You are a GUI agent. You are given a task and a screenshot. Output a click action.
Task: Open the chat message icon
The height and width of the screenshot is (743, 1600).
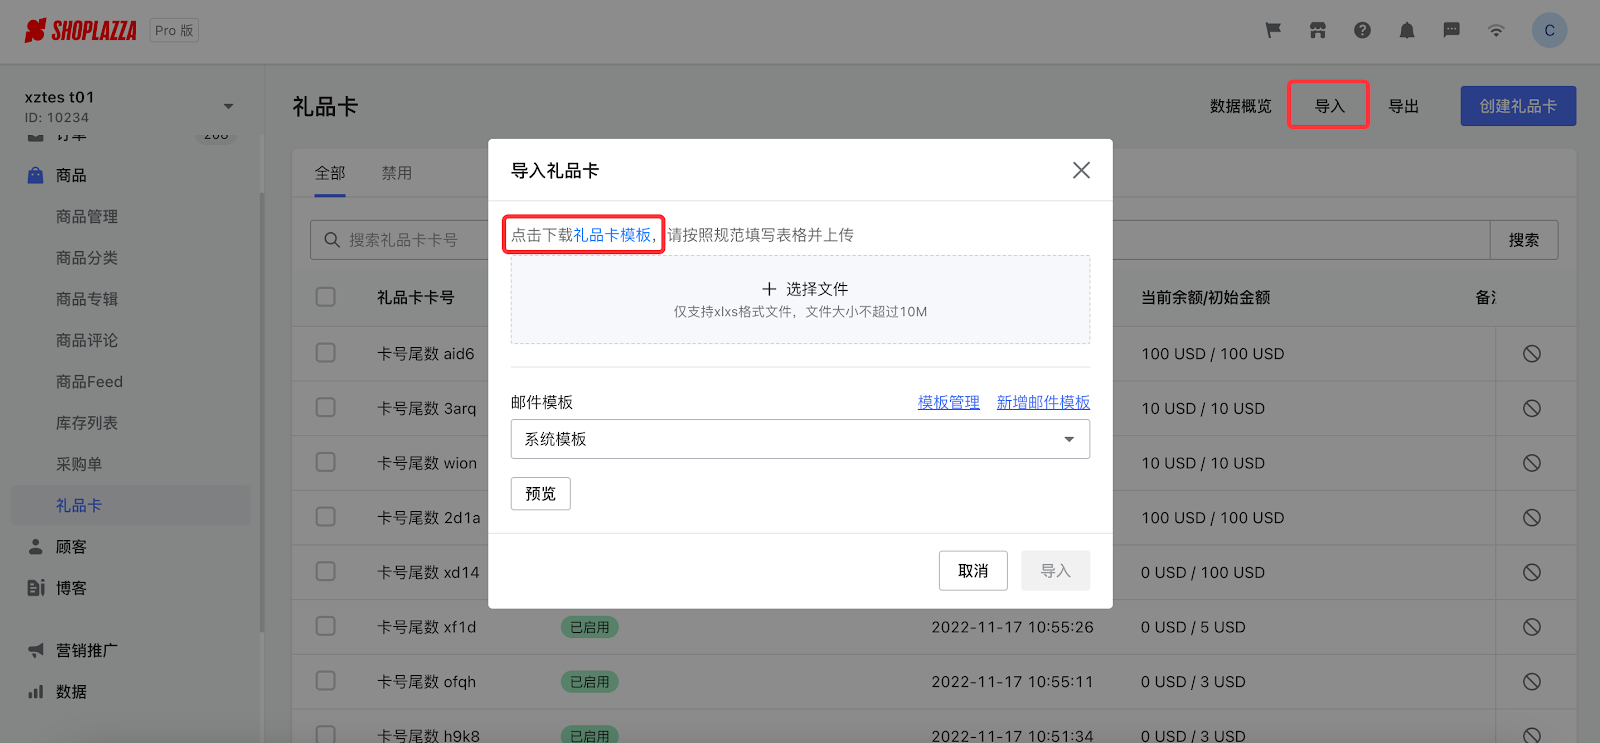coord(1451,30)
